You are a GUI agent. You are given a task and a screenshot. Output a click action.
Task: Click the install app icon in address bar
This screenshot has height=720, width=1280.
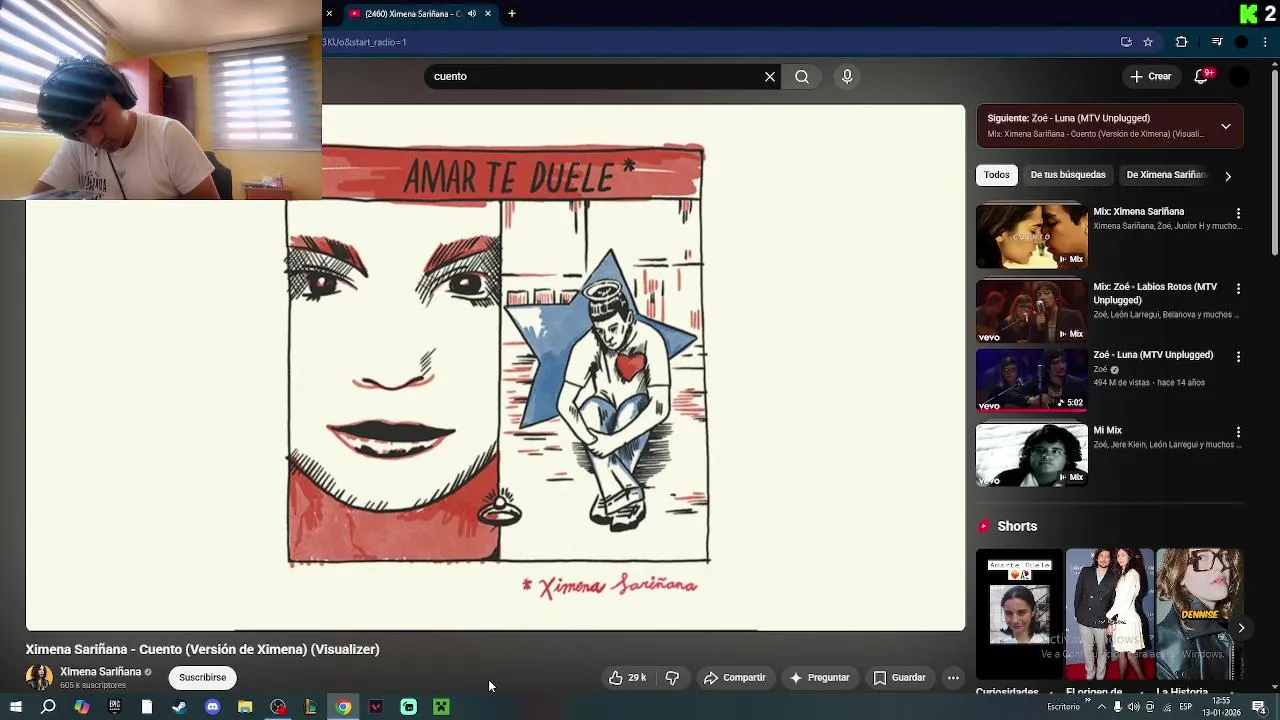pyautogui.click(x=1126, y=42)
